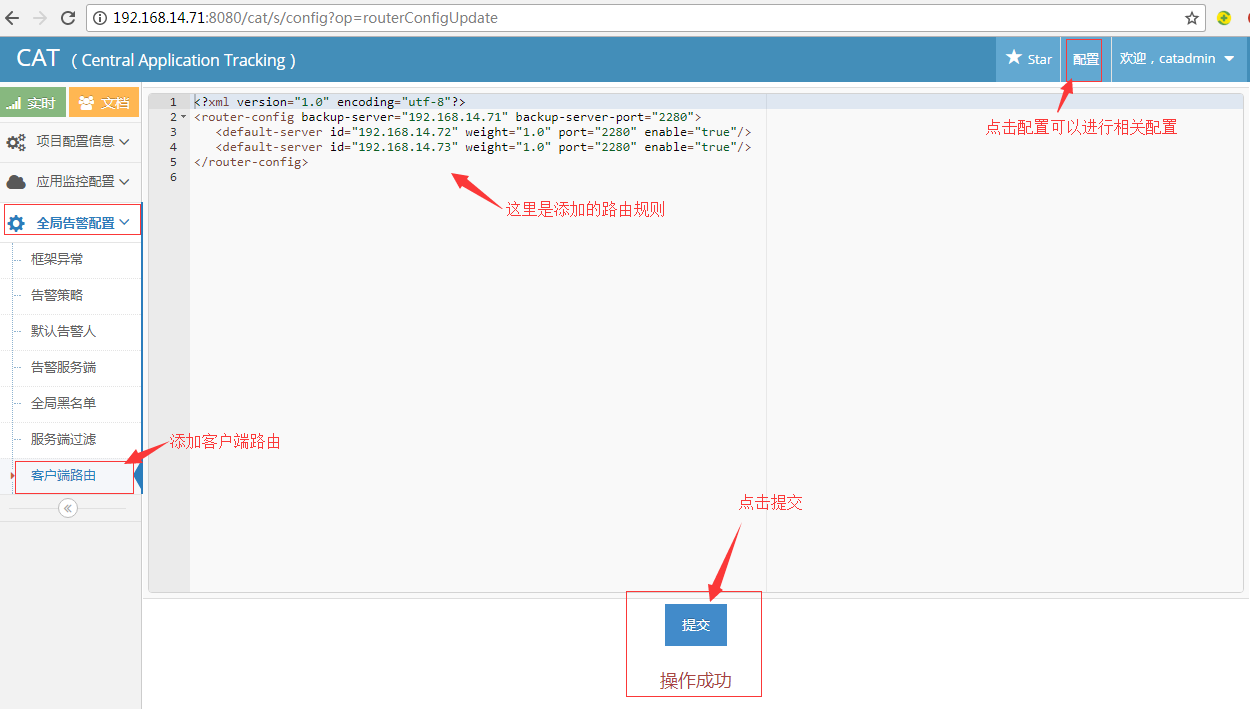Click the browser back arrow
This screenshot has height=709, width=1250.
[13, 18]
